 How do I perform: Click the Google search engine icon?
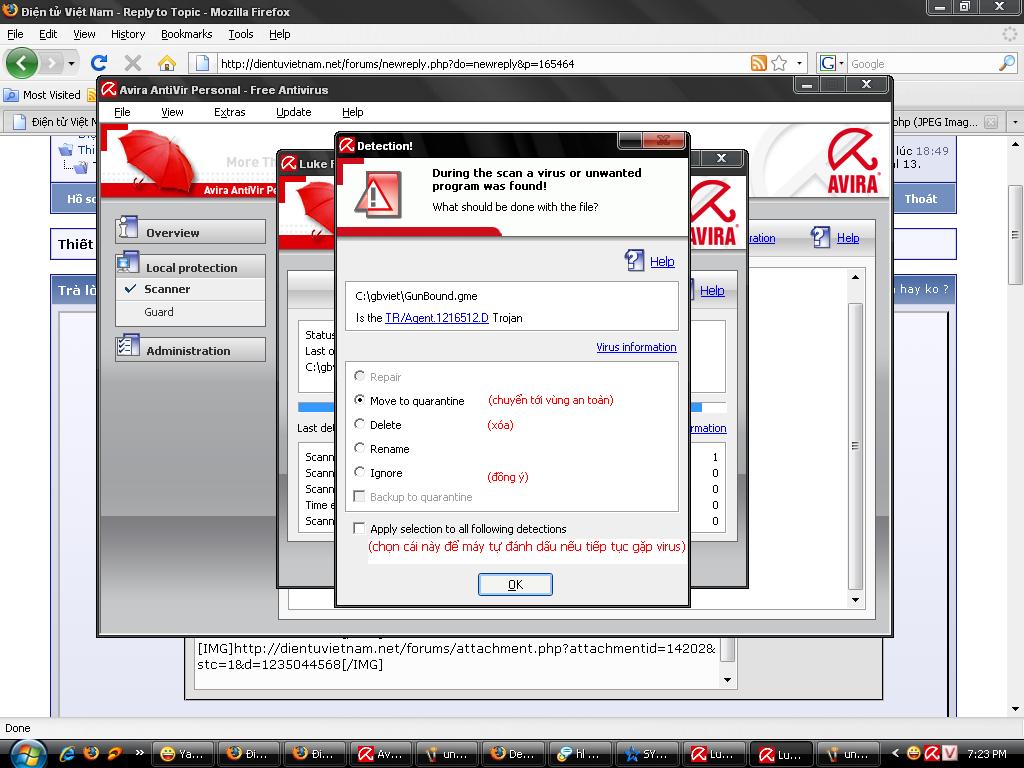pyautogui.click(x=827, y=63)
